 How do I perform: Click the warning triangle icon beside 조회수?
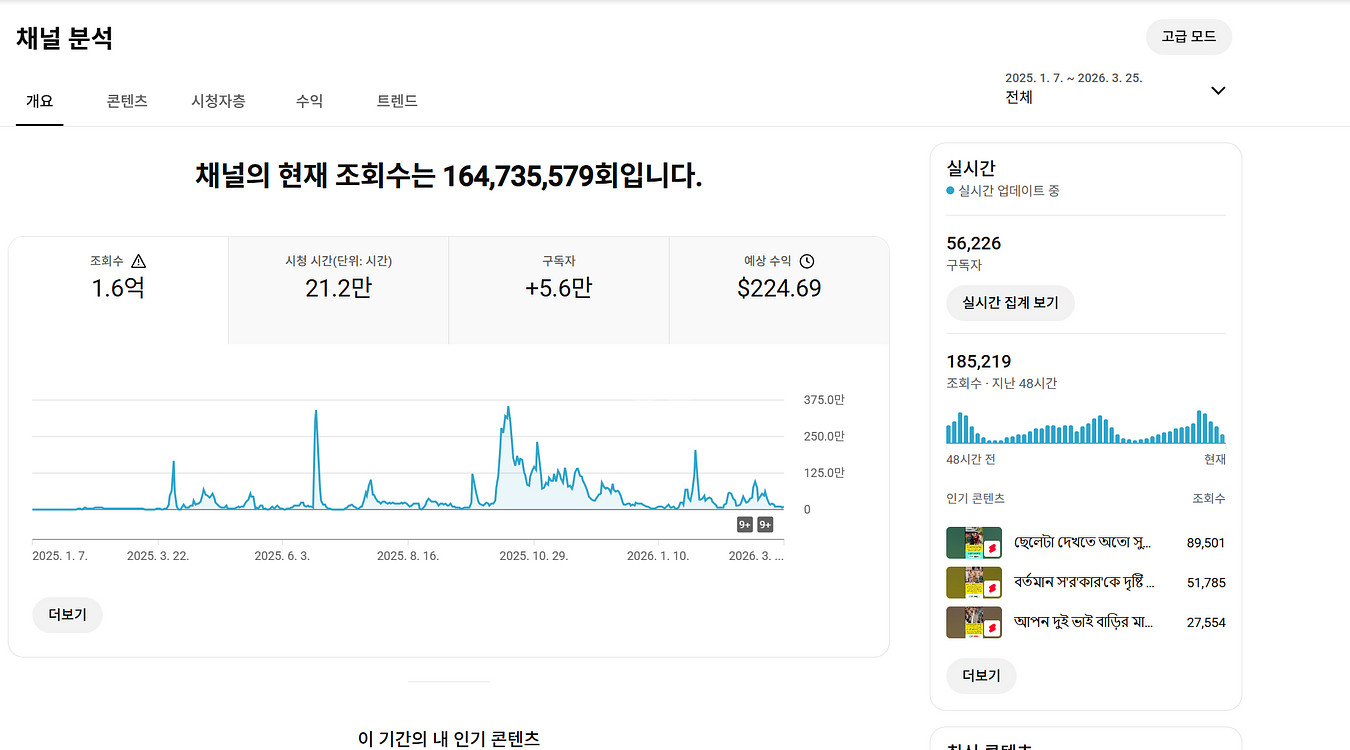pyautogui.click(x=139, y=261)
